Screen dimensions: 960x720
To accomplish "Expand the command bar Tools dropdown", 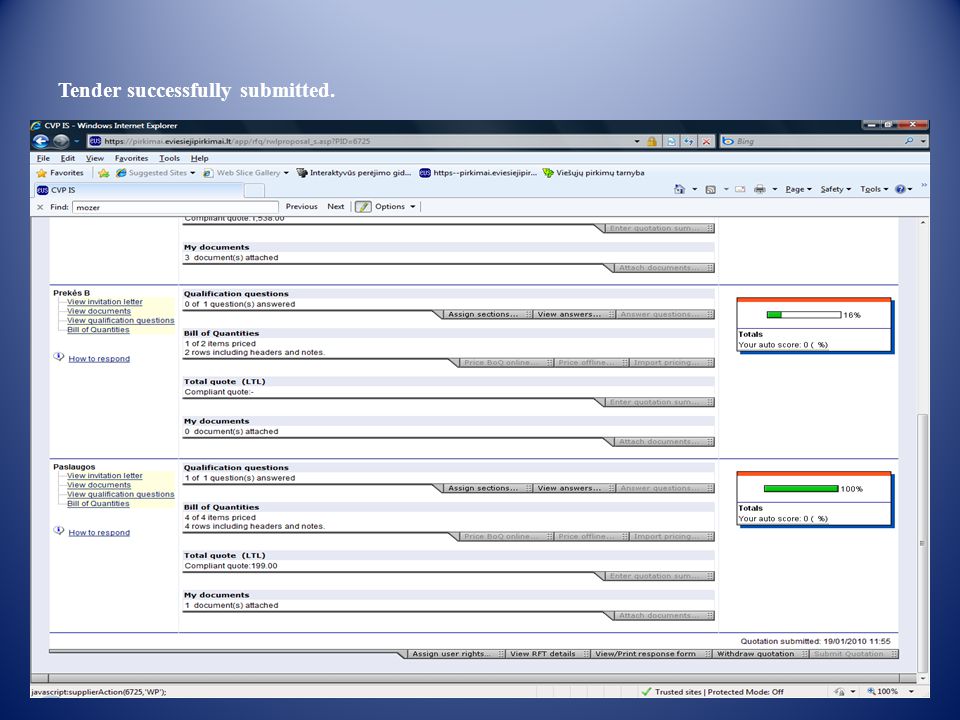I will coord(874,189).
